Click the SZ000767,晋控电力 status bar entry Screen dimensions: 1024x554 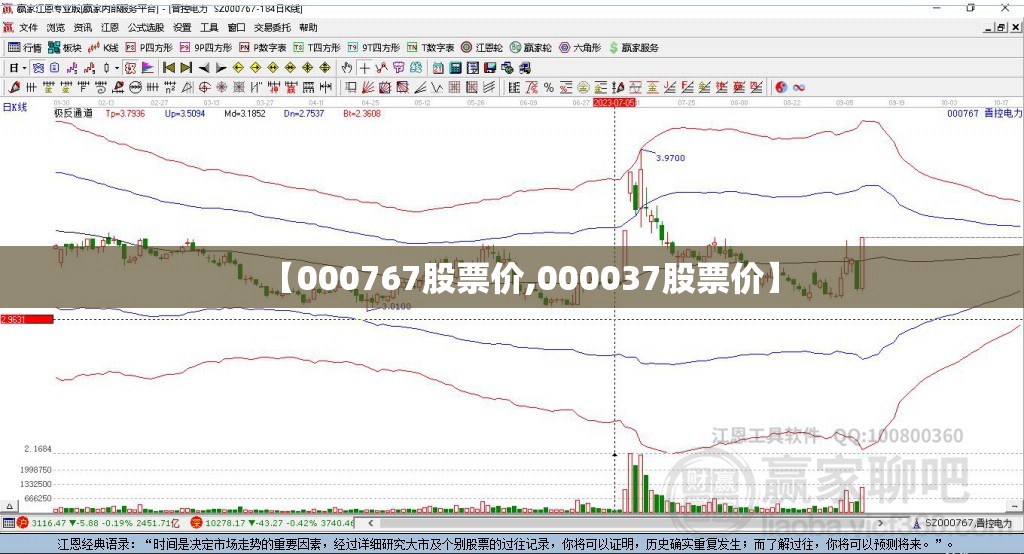click(x=963, y=523)
